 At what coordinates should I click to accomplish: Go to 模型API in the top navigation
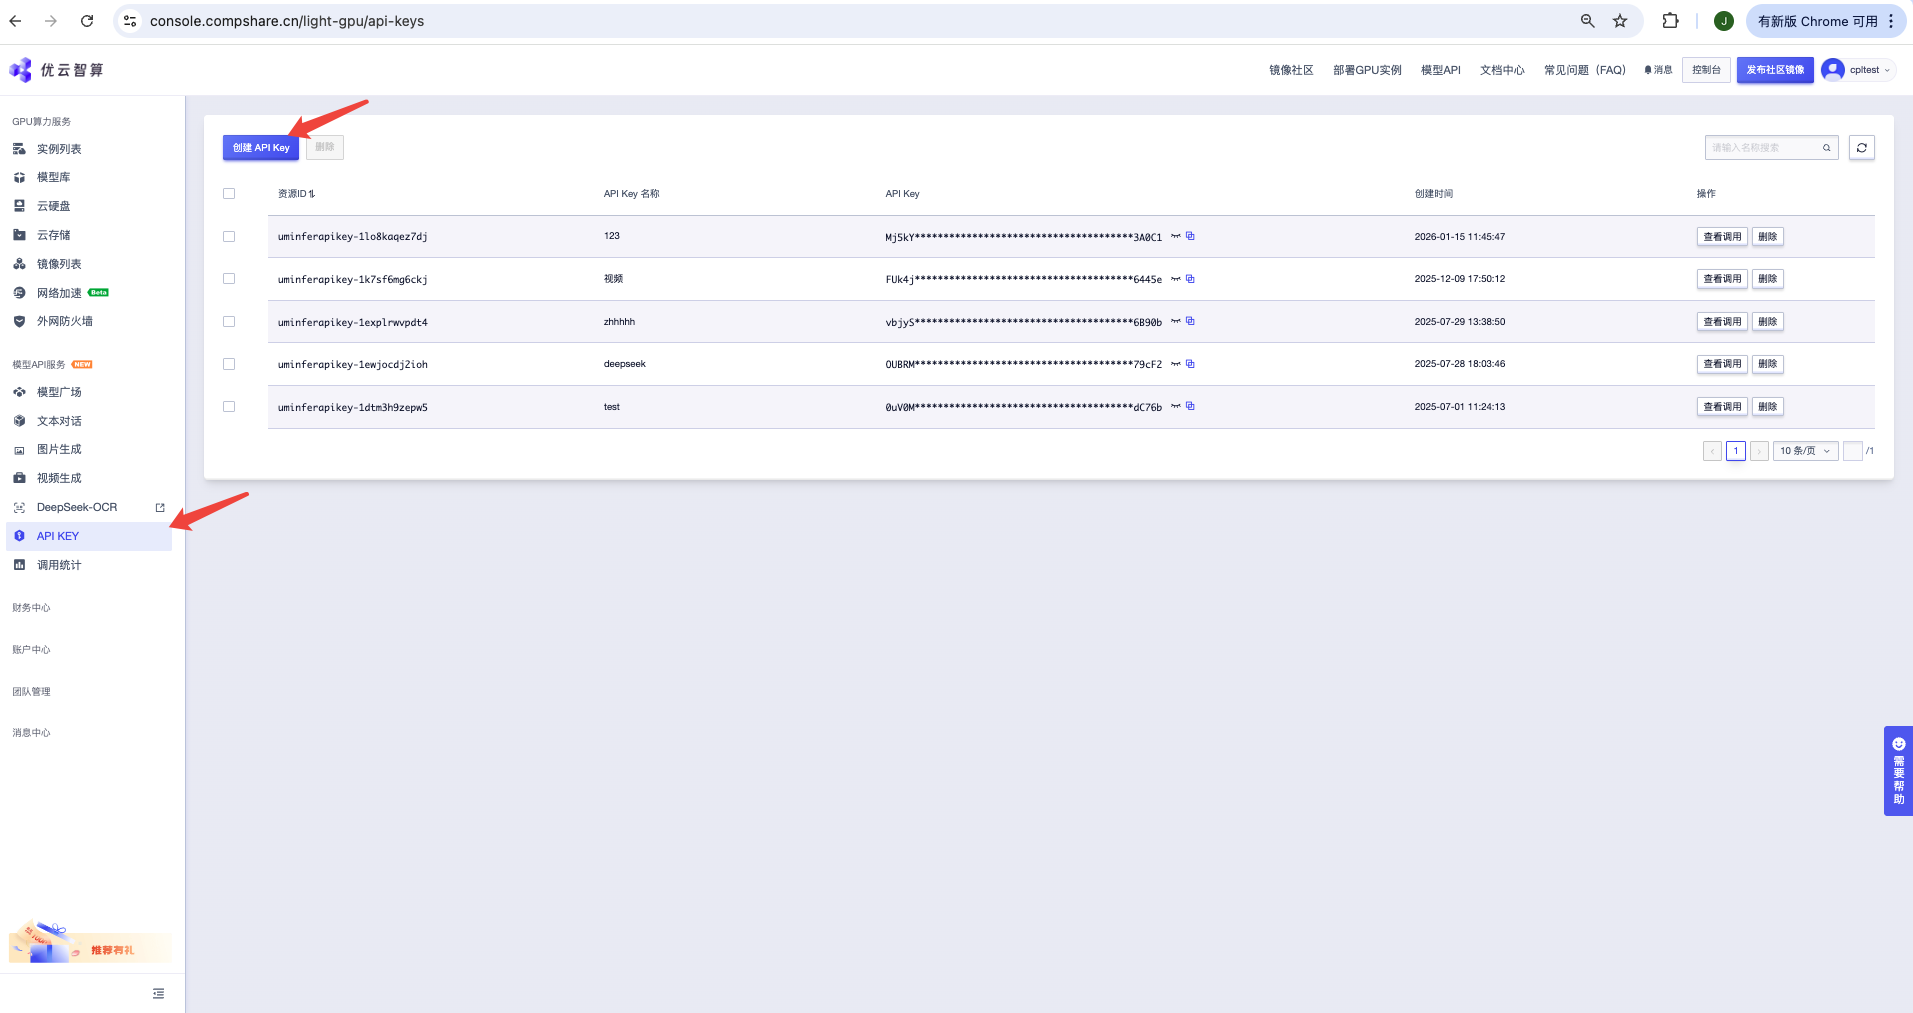(x=1440, y=70)
